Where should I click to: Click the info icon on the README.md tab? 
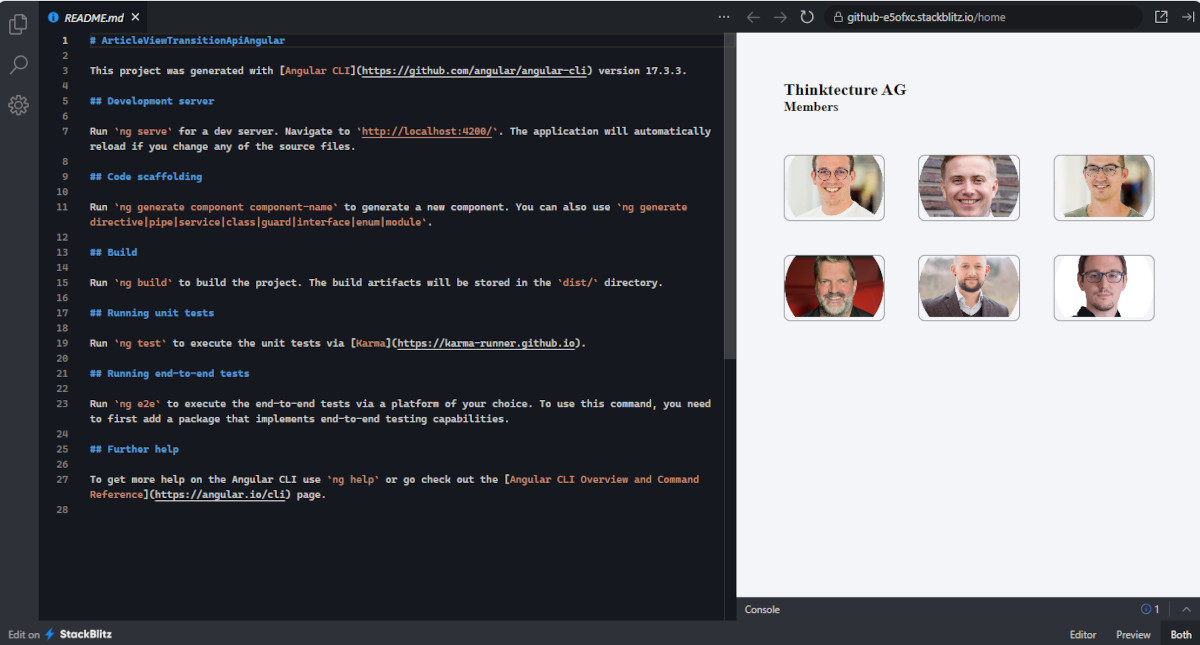[53, 16]
